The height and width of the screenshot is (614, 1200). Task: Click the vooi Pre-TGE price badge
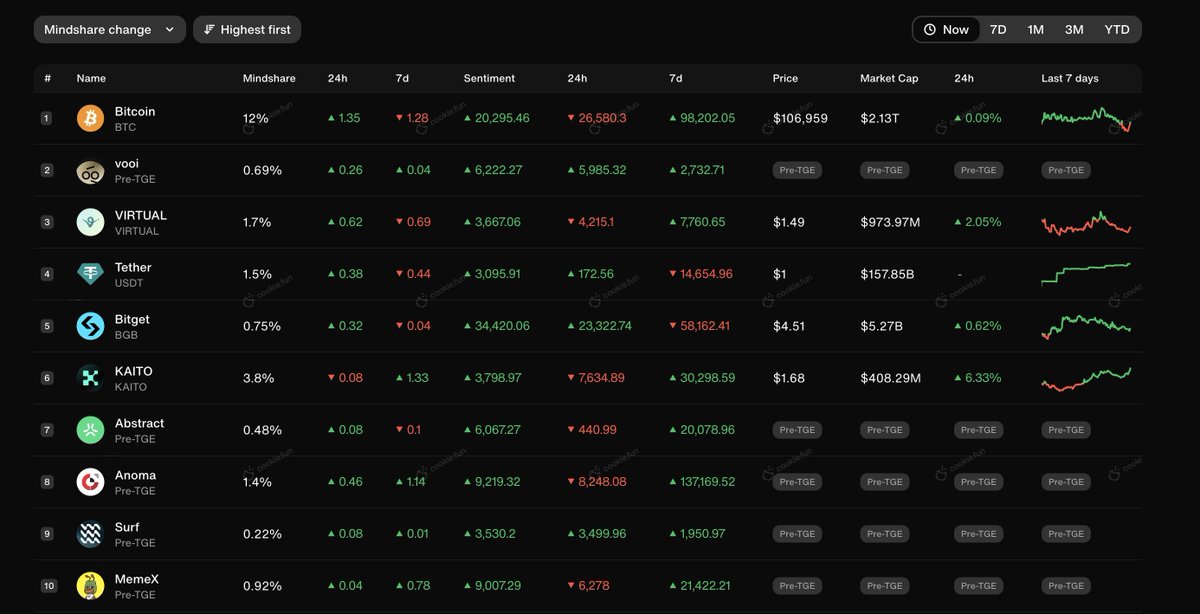(x=797, y=170)
